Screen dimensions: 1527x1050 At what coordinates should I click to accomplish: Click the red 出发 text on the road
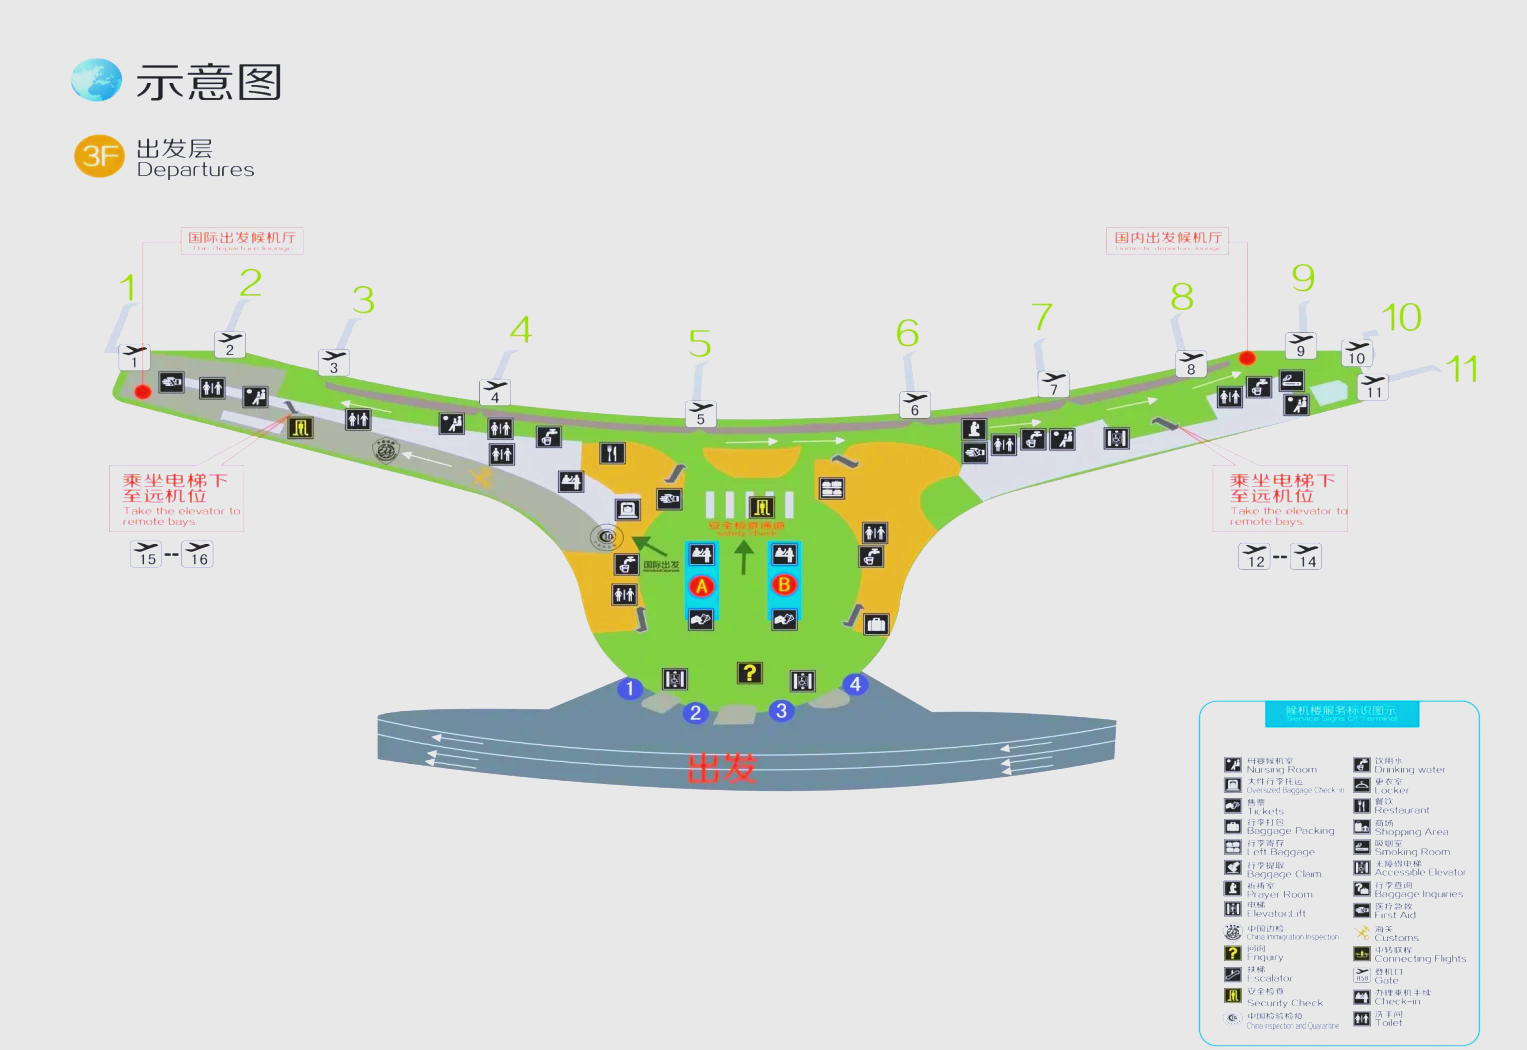coord(722,768)
